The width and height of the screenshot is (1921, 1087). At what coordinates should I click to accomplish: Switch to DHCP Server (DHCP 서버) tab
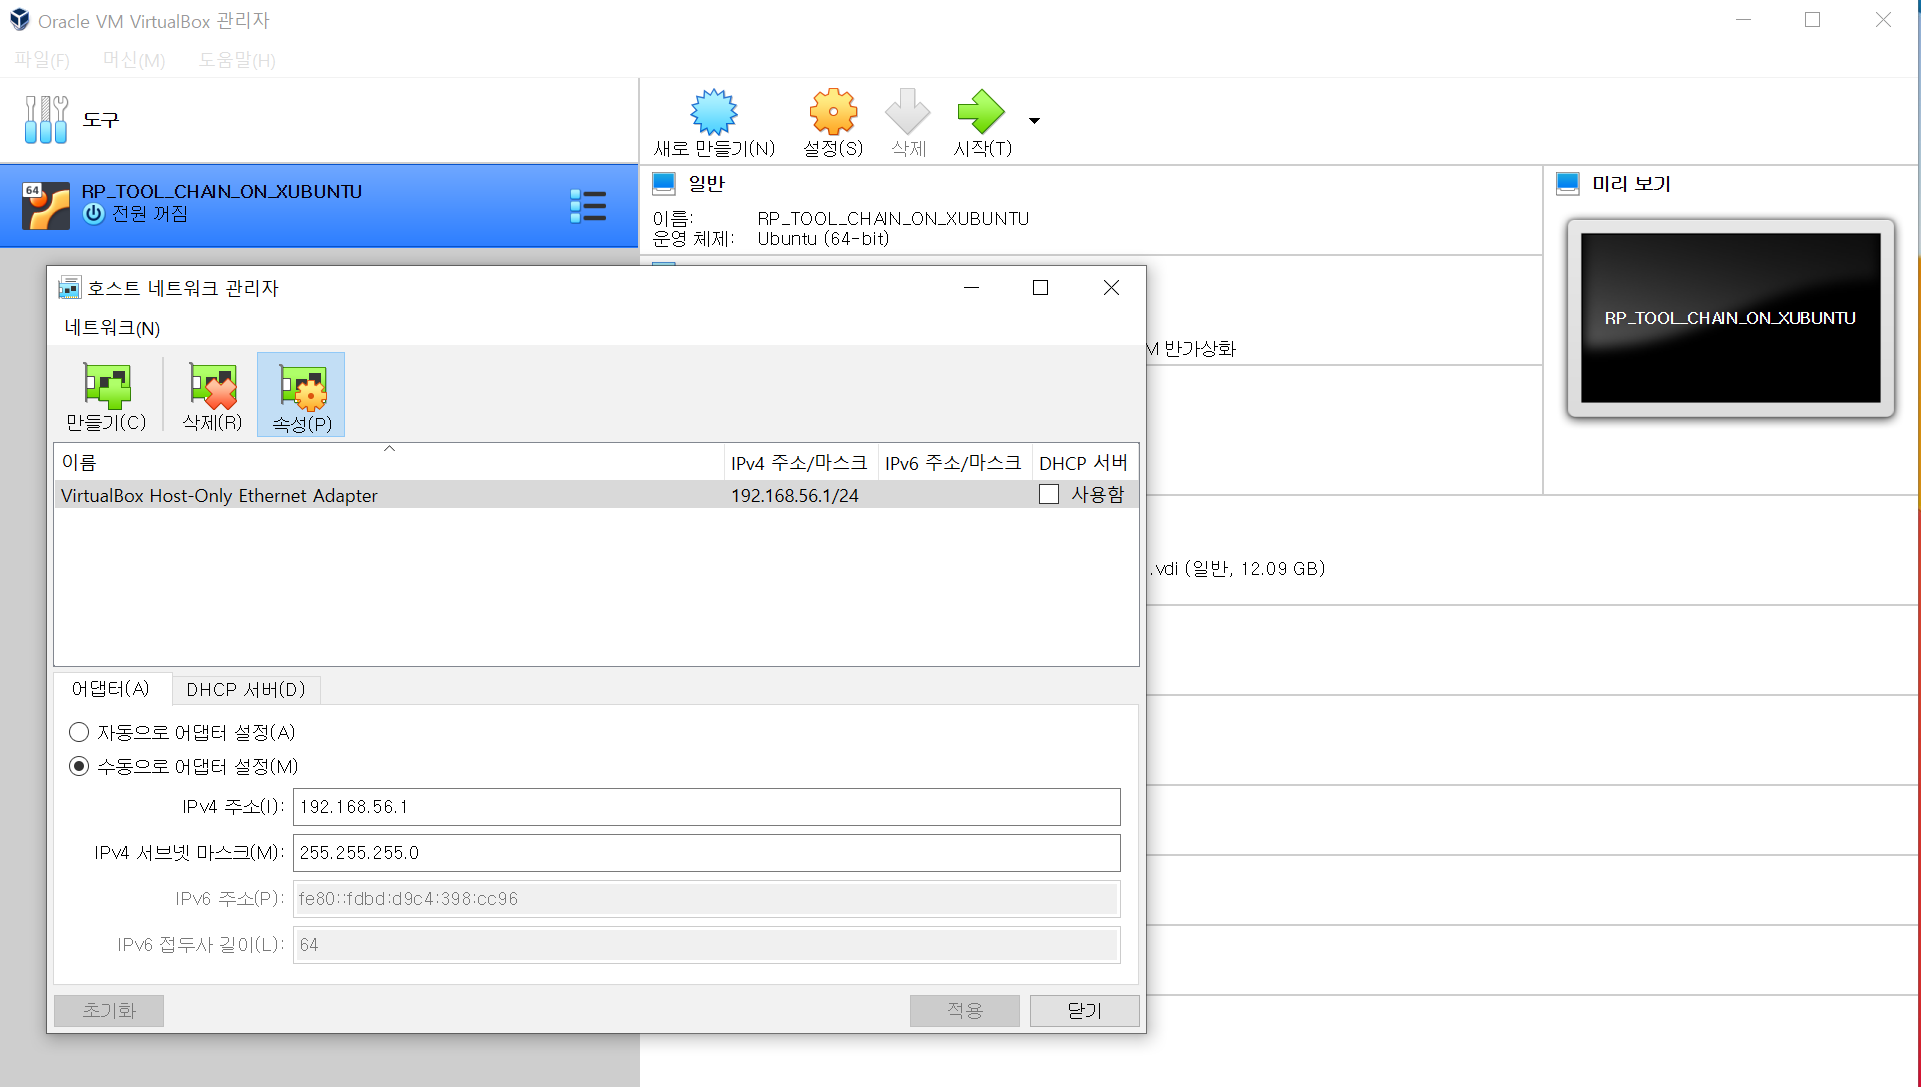click(246, 690)
